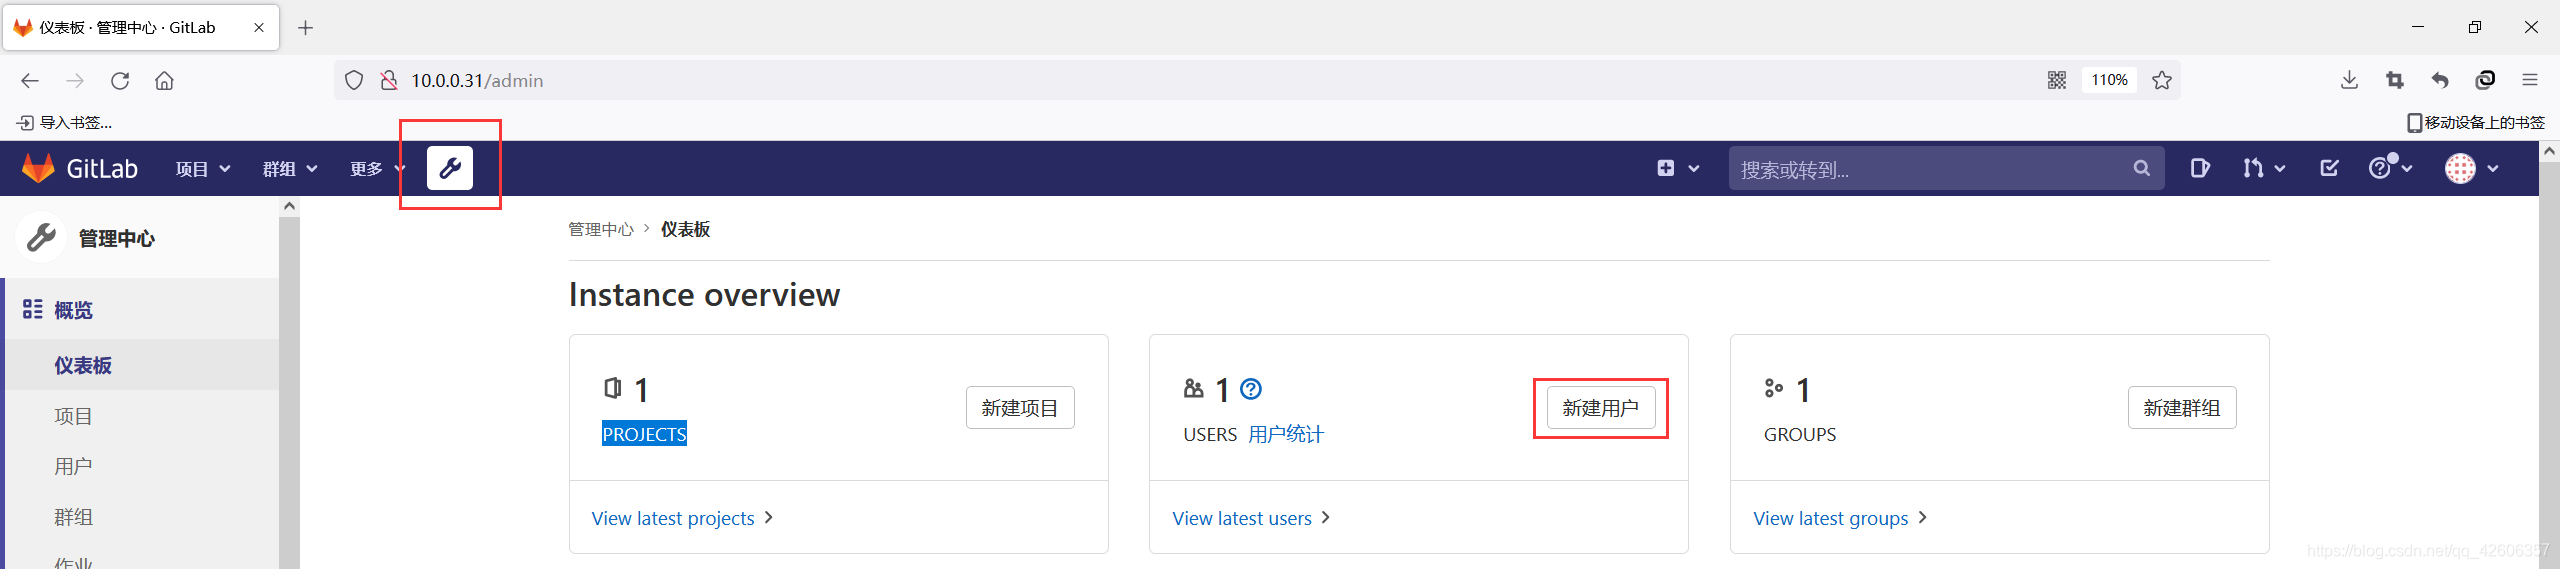
Task: Click the 新建项目 button
Action: coord(1020,408)
